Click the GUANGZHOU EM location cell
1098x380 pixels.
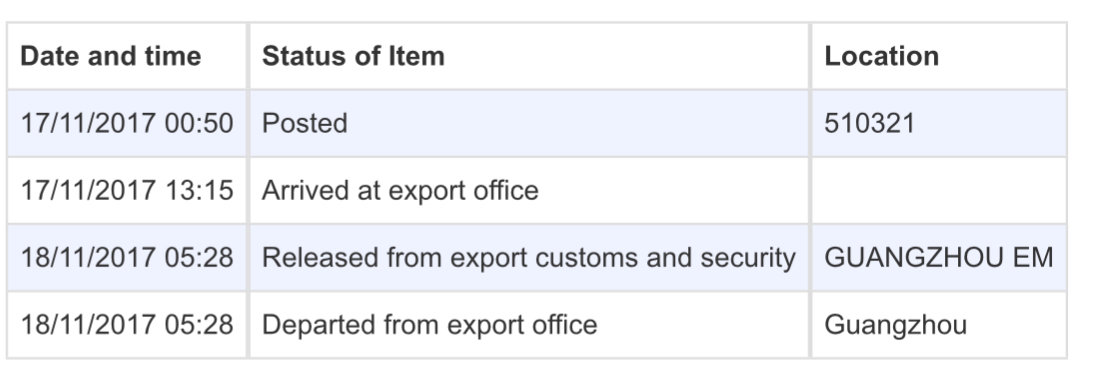click(939, 258)
